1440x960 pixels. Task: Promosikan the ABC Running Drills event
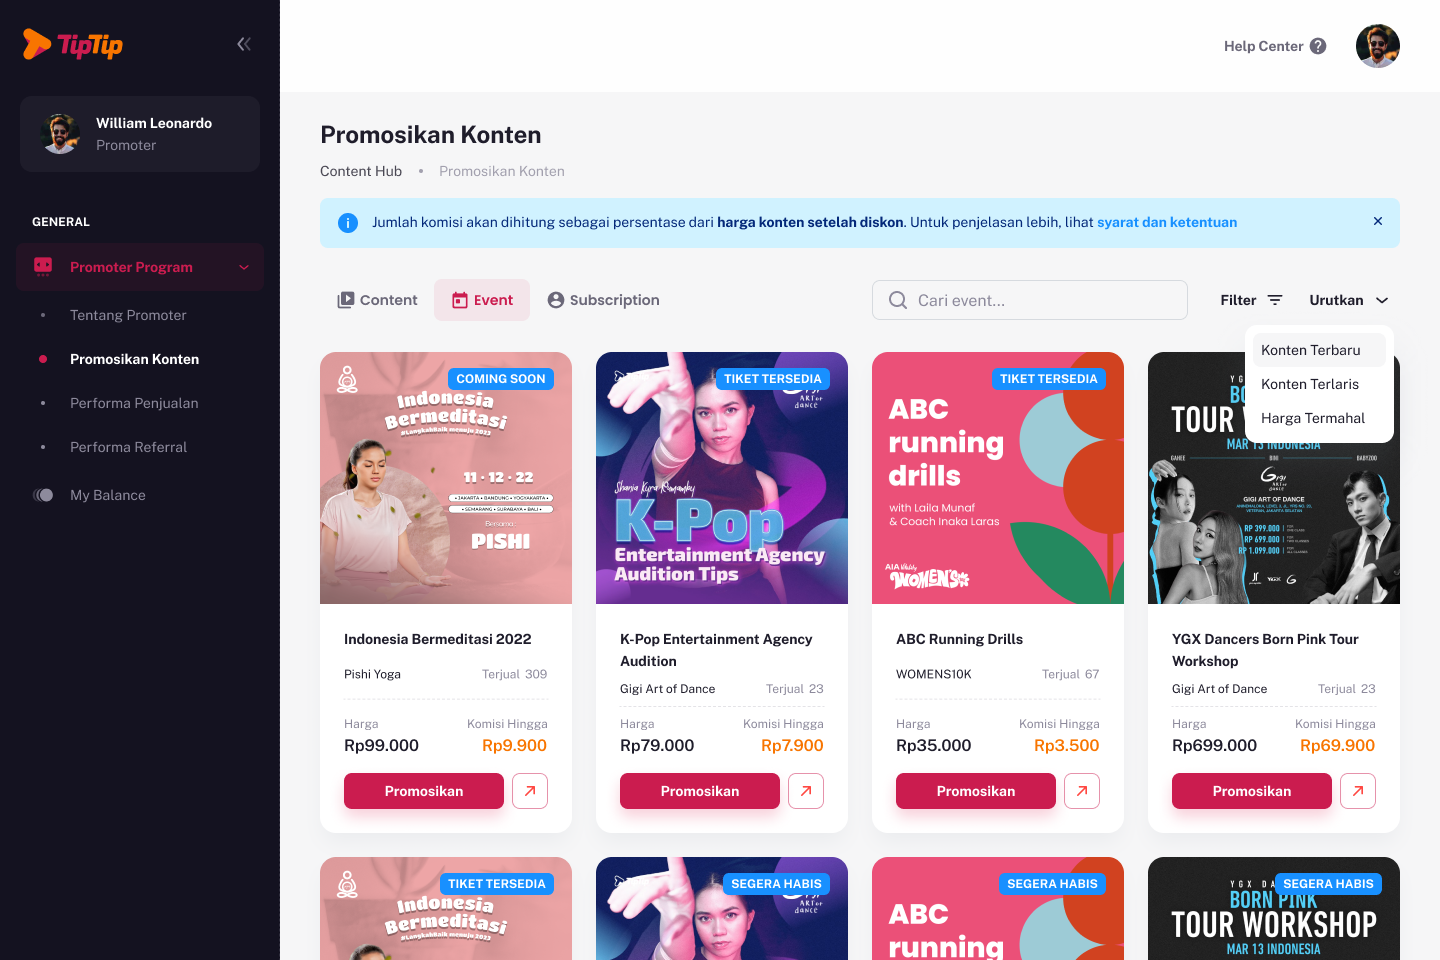976,791
